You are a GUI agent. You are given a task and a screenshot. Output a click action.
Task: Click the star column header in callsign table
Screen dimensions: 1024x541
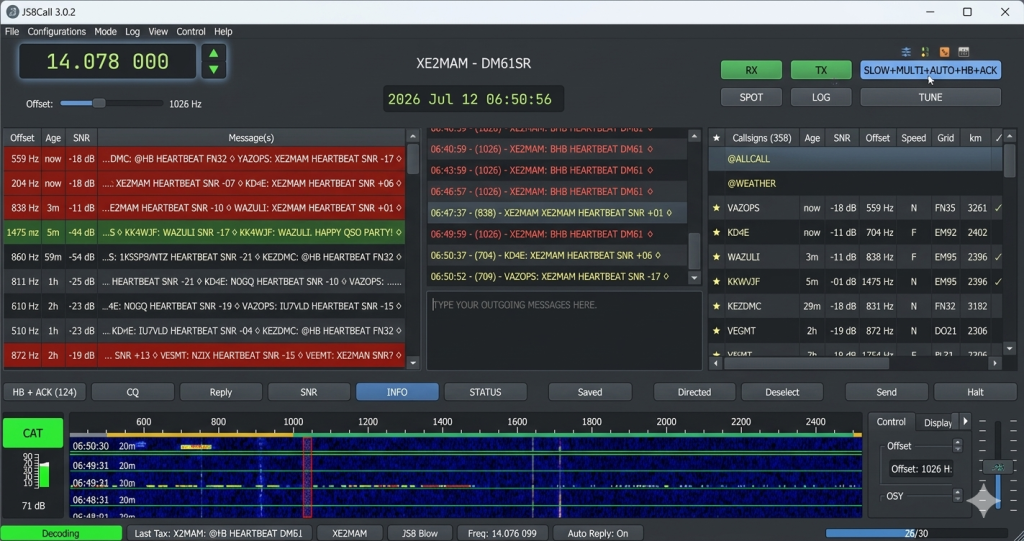[716, 138]
